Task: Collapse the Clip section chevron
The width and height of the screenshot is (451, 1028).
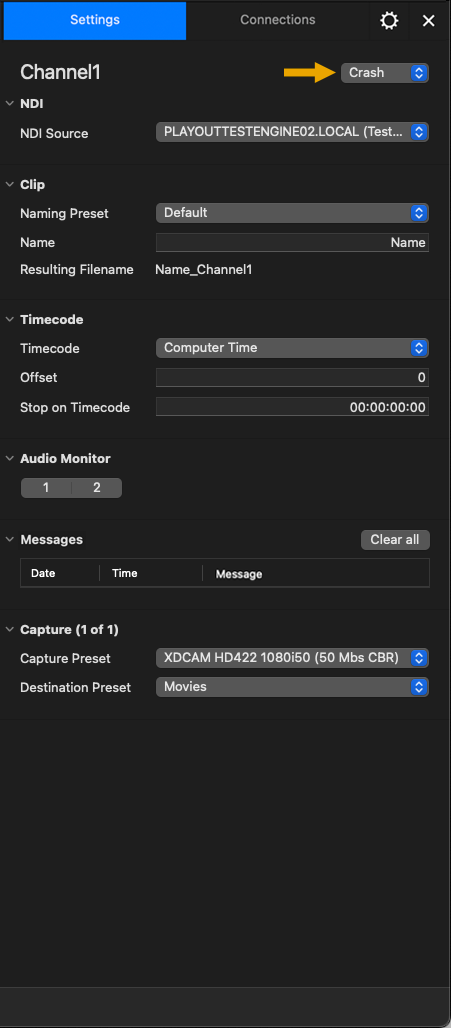Action: (10, 185)
